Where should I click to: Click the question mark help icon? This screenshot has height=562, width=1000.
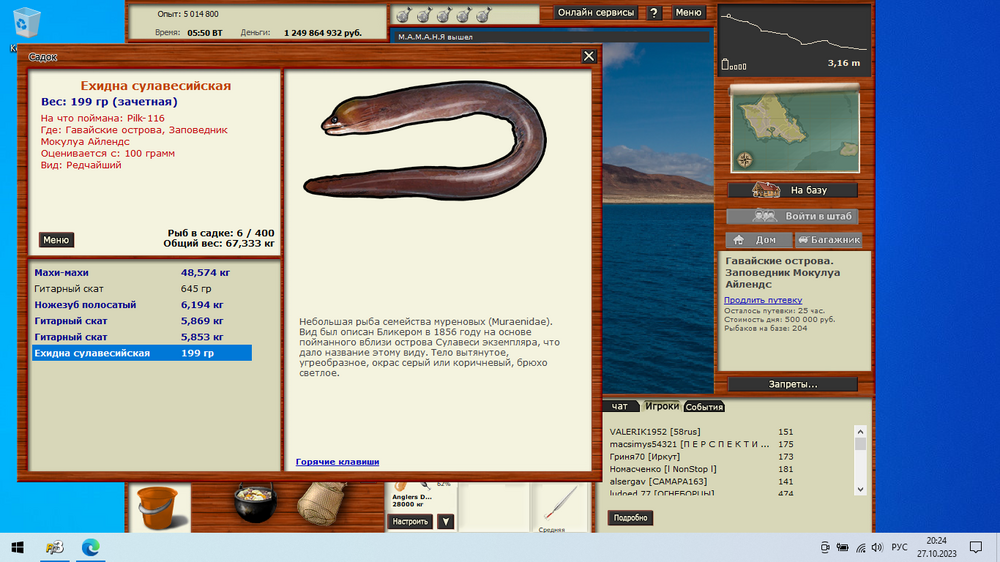tap(654, 13)
